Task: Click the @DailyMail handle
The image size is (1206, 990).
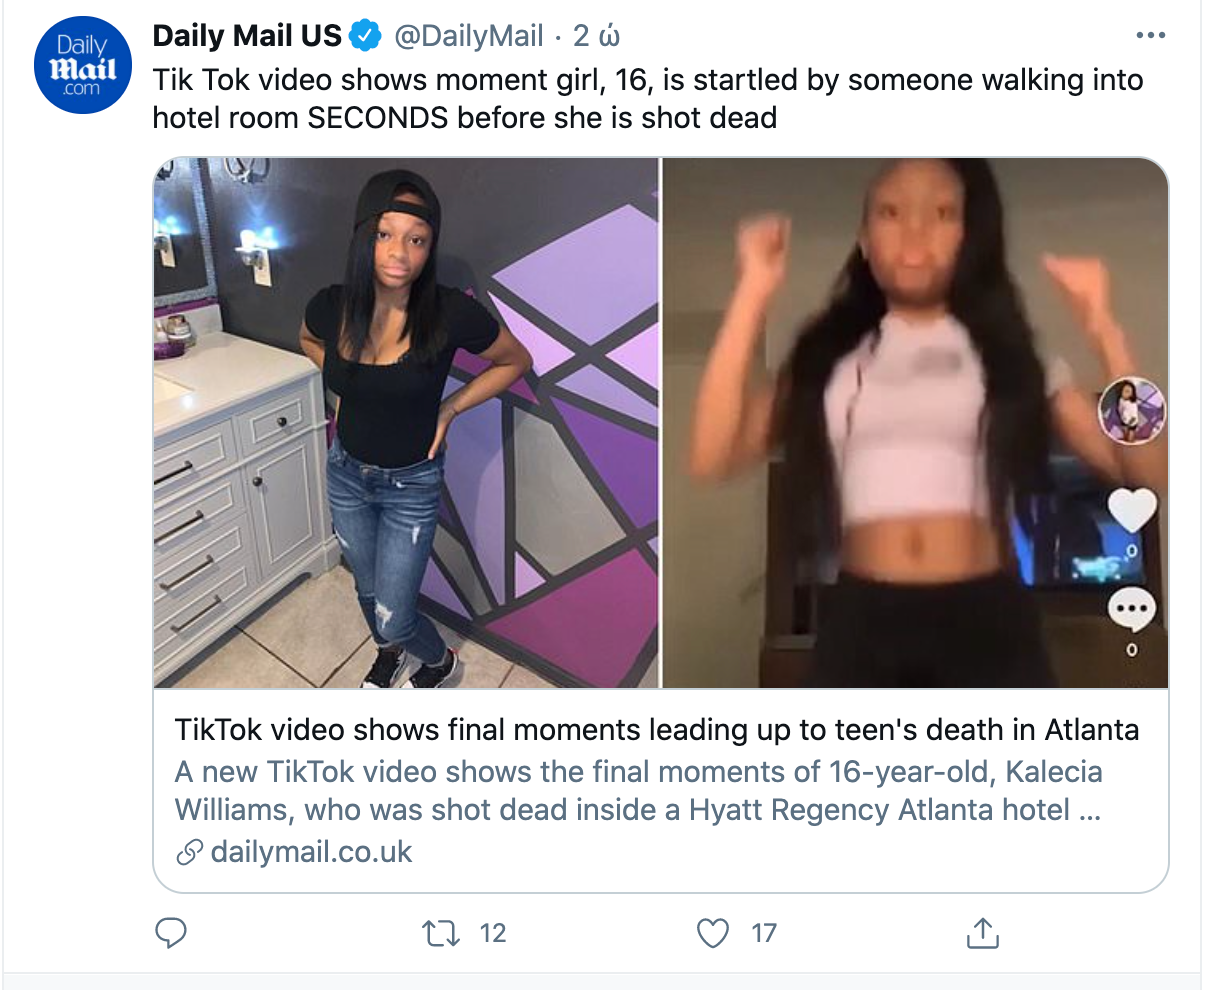Action: tap(469, 37)
